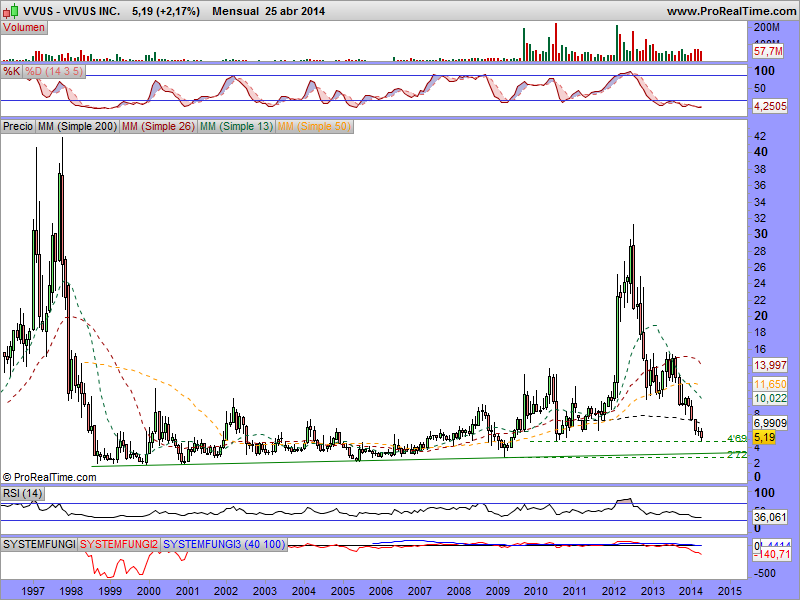Click the 2'72 support level label

tap(737, 454)
